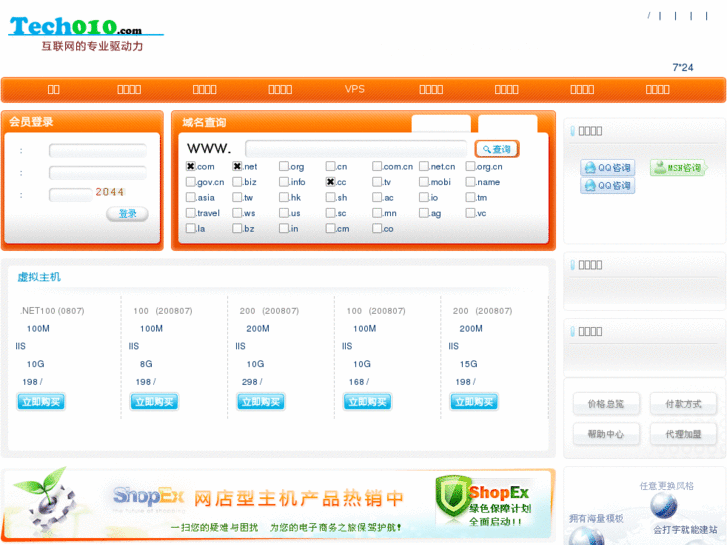Screen dimensions: 727x545
Task: Check the .tw domain checkbox
Action: (x=237, y=197)
